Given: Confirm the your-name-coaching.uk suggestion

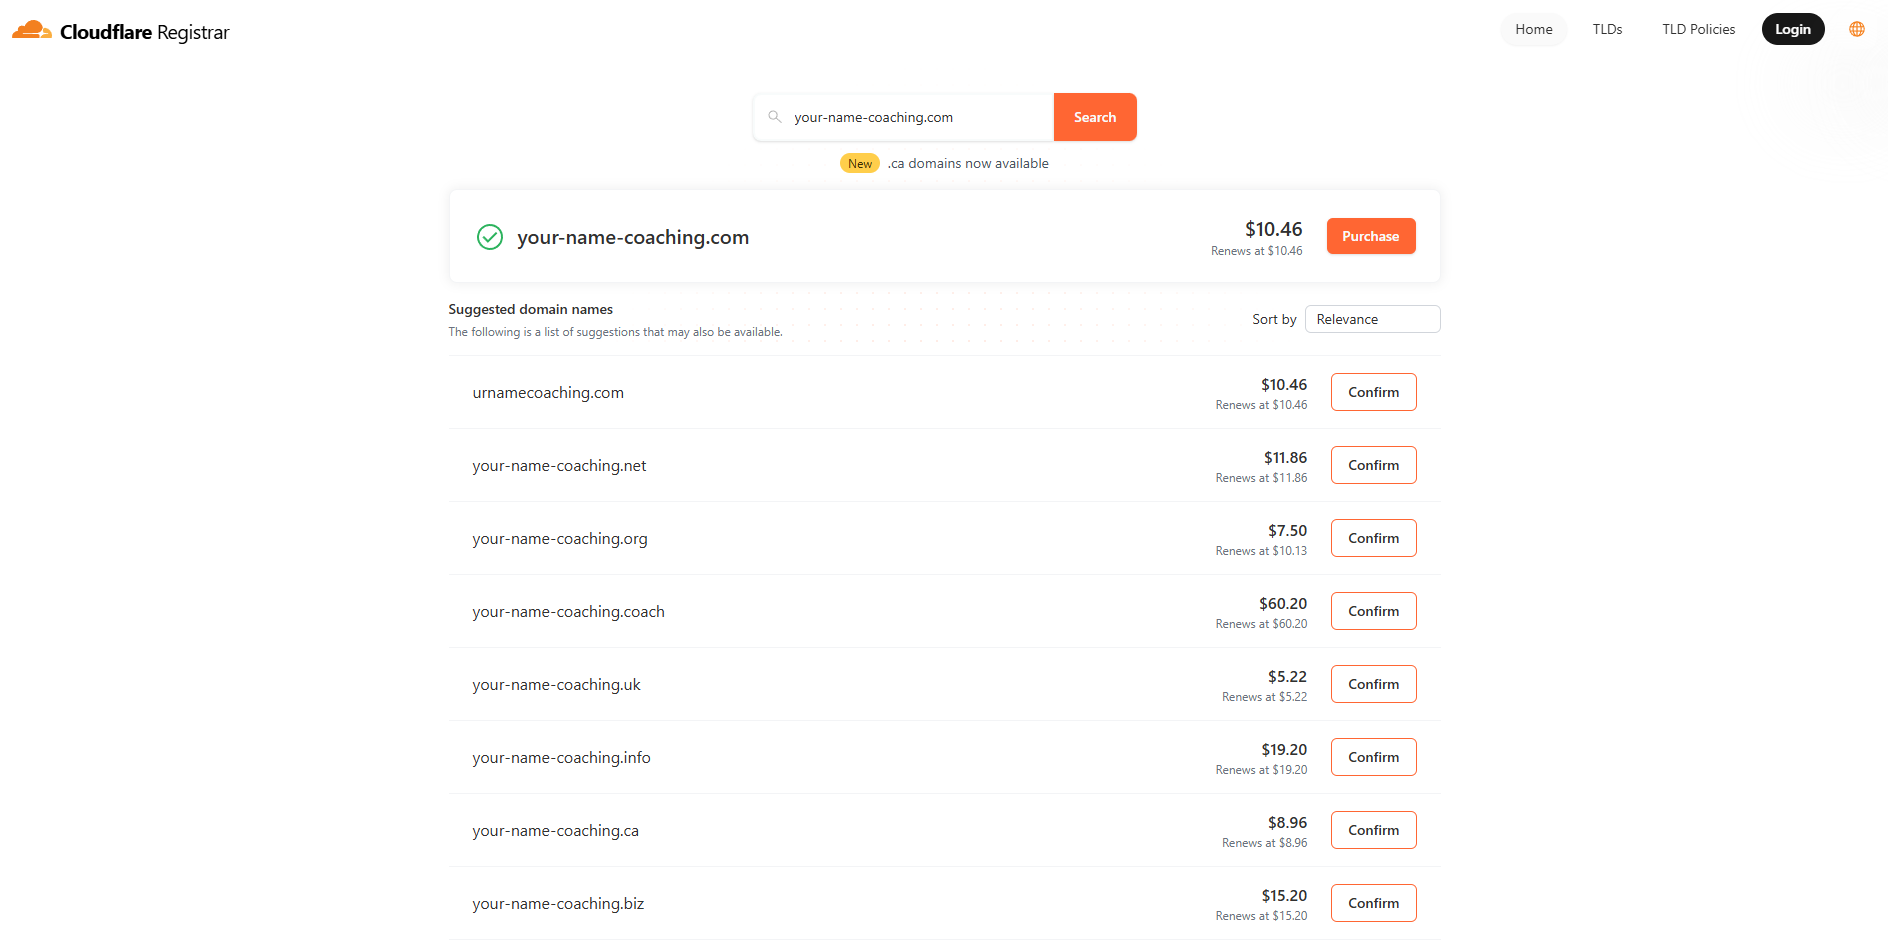Looking at the screenshot, I should coord(1373,684).
